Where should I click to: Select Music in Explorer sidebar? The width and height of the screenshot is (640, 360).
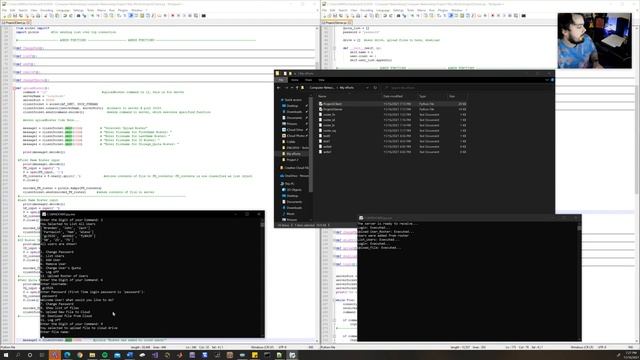click(x=291, y=213)
